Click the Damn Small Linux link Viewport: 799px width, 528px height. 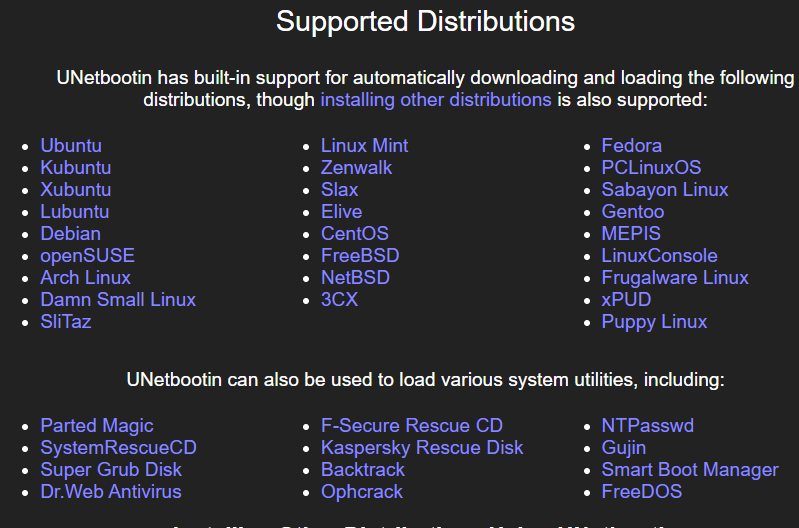click(118, 300)
